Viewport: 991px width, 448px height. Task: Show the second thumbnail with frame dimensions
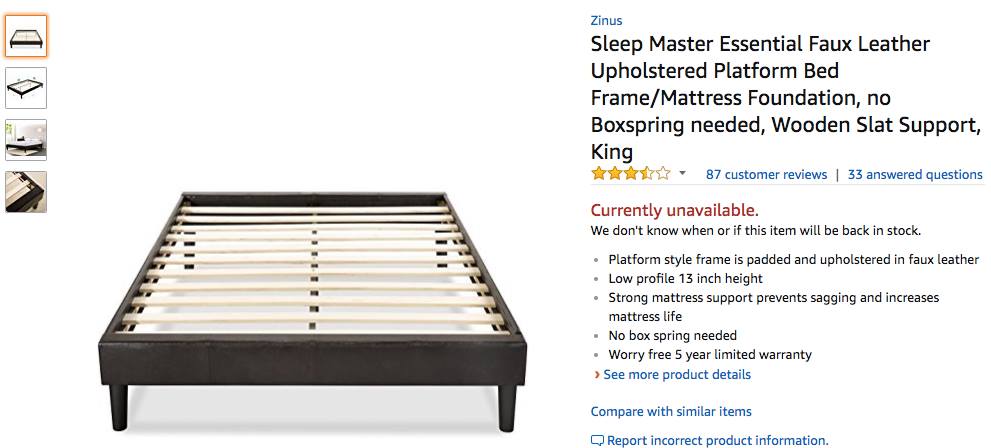click(26, 88)
